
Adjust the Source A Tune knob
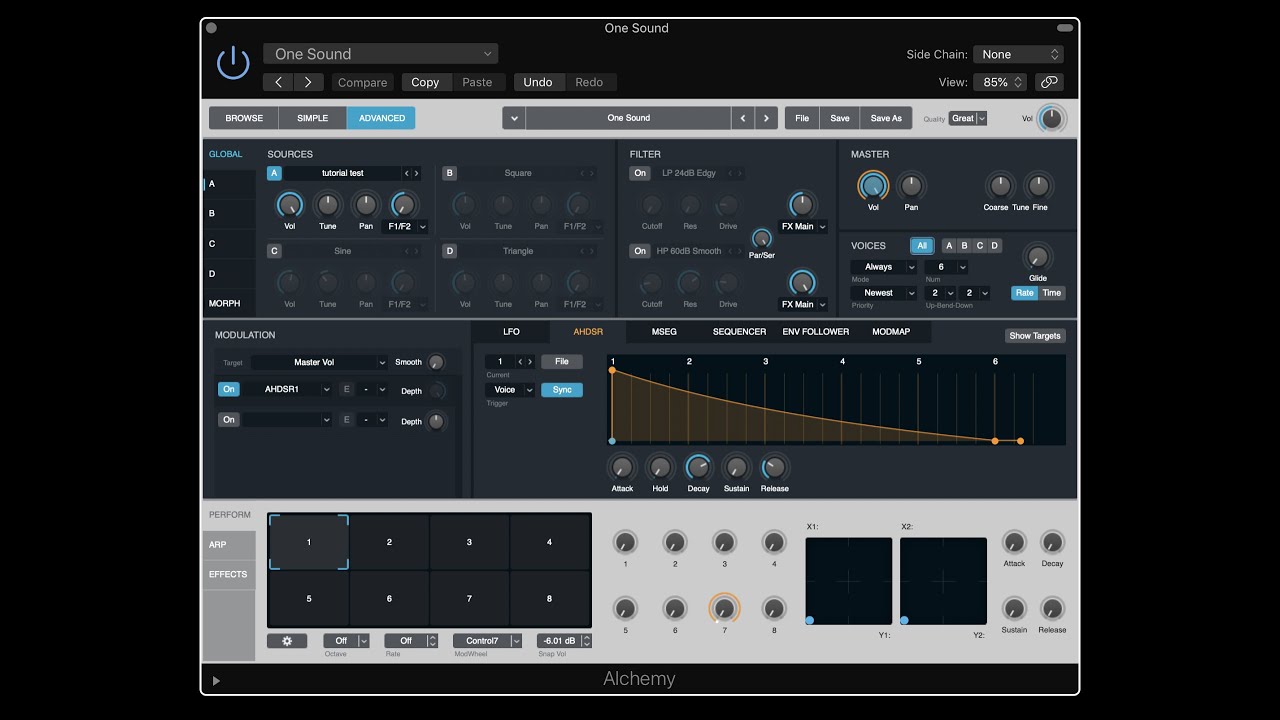coord(327,205)
